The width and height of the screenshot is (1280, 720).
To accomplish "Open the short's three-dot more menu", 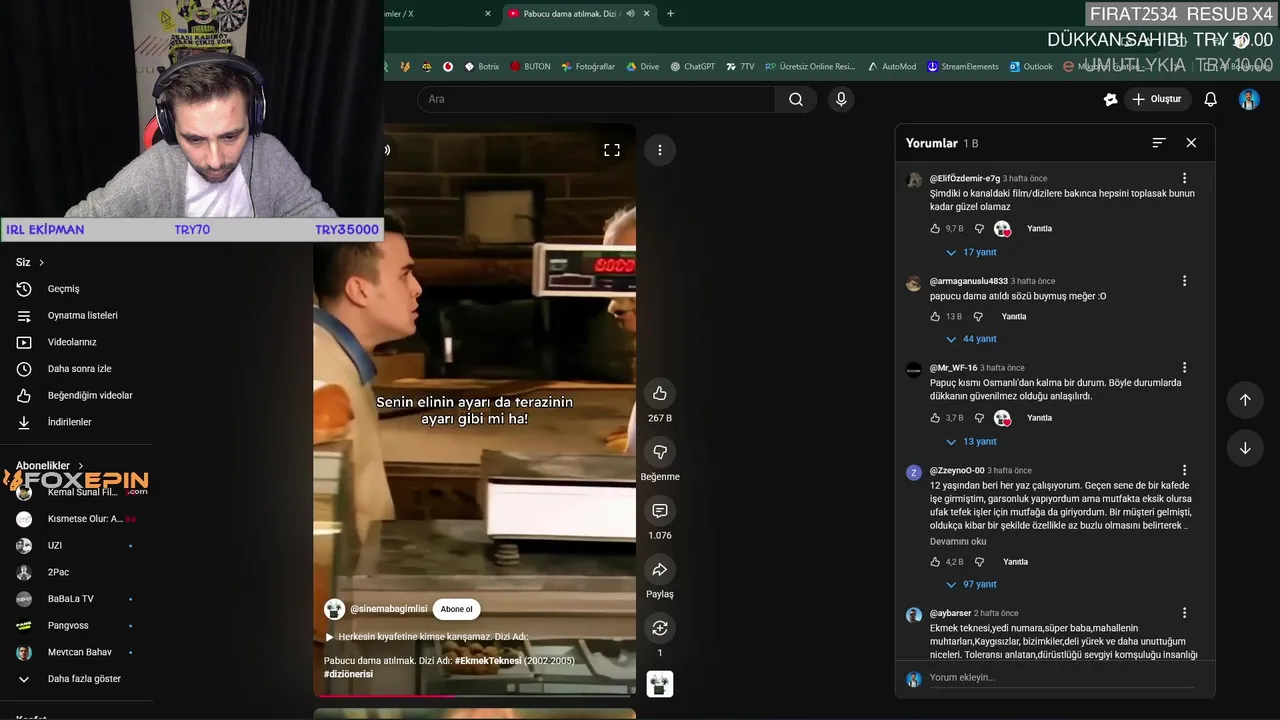I will tap(660, 150).
